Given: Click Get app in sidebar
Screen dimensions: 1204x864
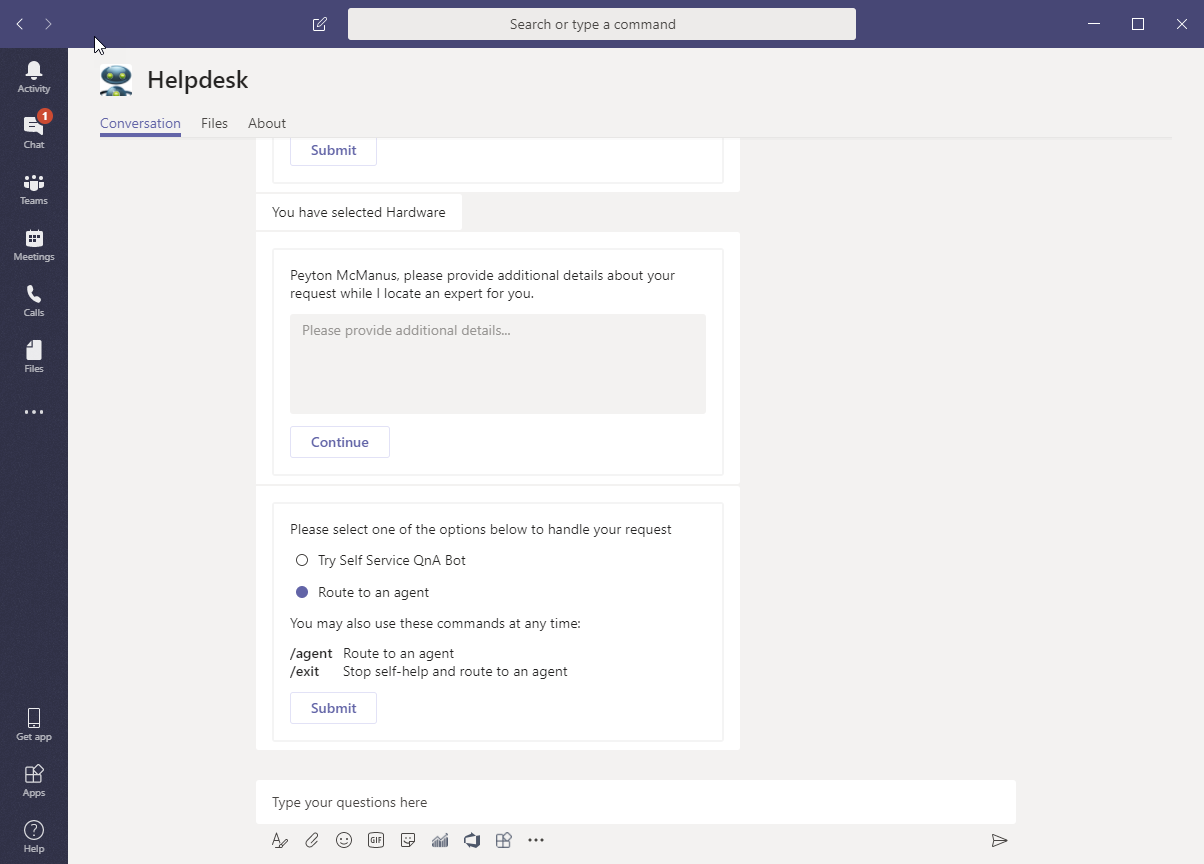Looking at the screenshot, I should pyautogui.click(x=34, y=724).
